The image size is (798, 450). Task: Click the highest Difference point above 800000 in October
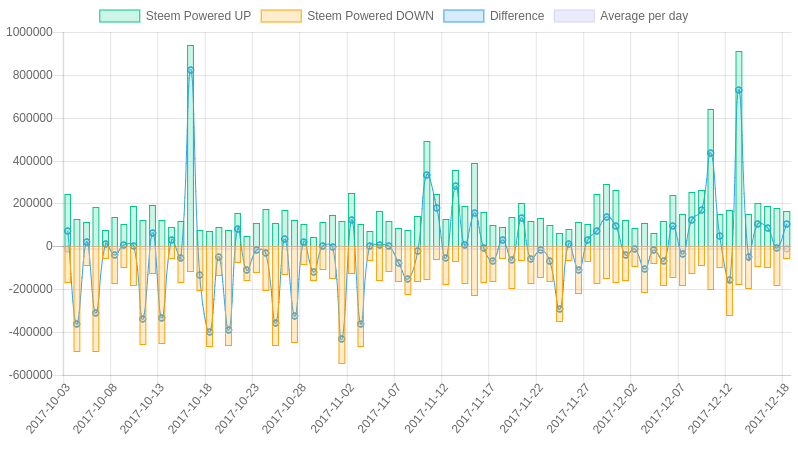[190, 70]
